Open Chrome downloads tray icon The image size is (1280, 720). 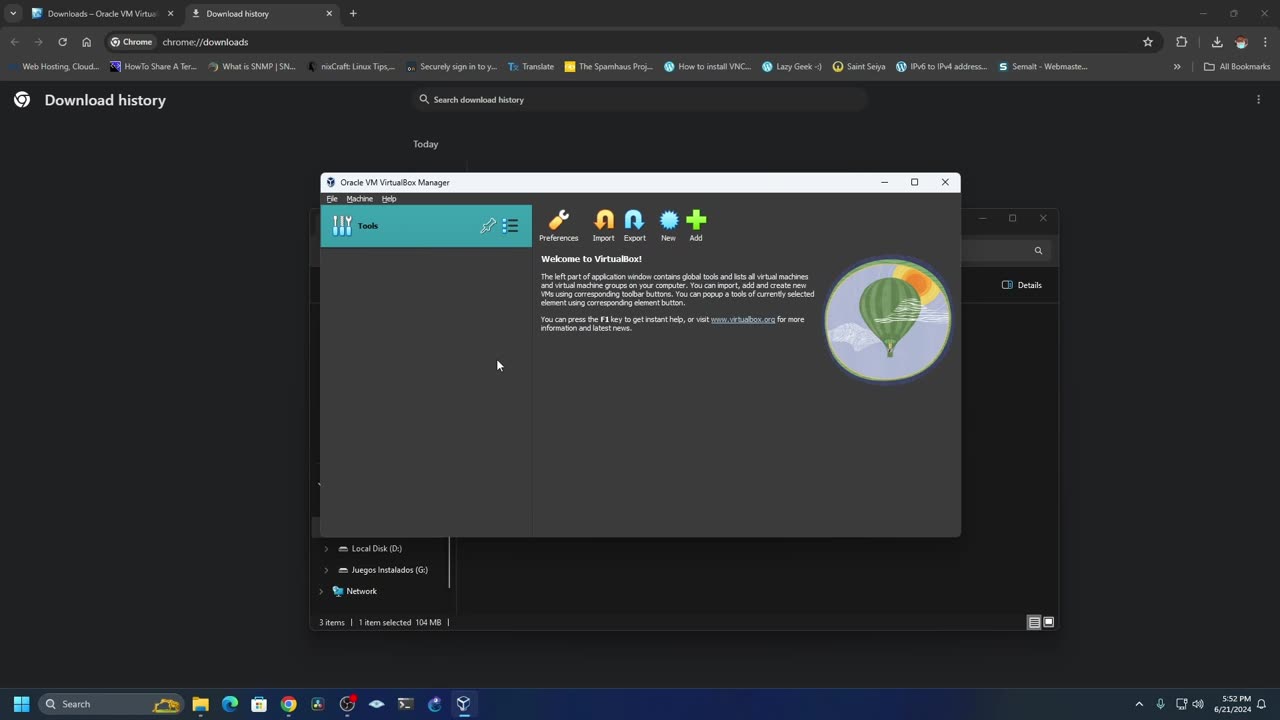click(x=1217, y=42)
